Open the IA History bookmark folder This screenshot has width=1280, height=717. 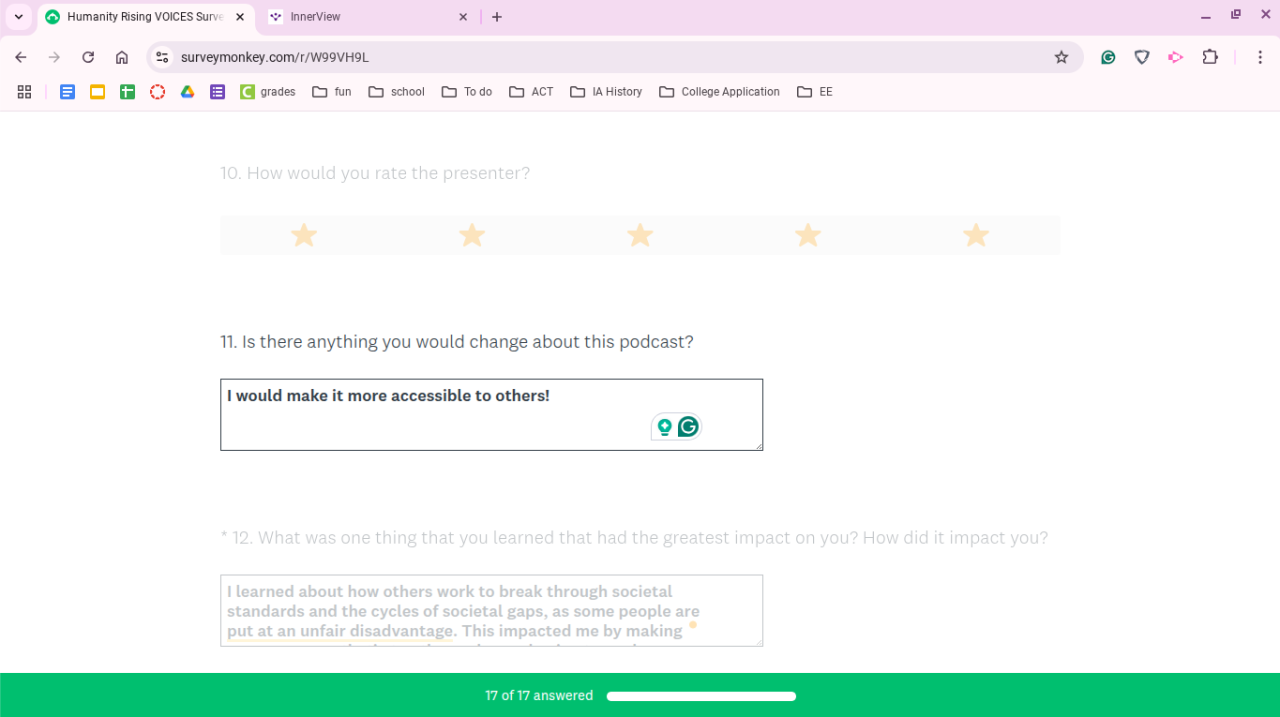tap(606, 92)
